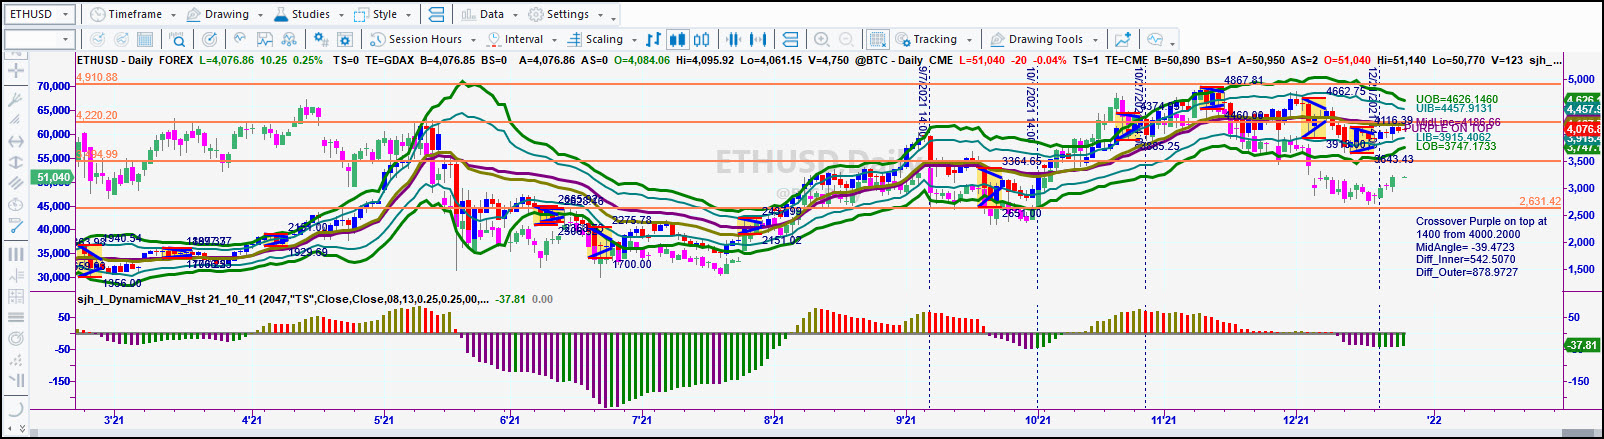Viewport: 1604px width, 439px height.
Task: Switch to filled candlestick chart style
Action: point(677,39)
